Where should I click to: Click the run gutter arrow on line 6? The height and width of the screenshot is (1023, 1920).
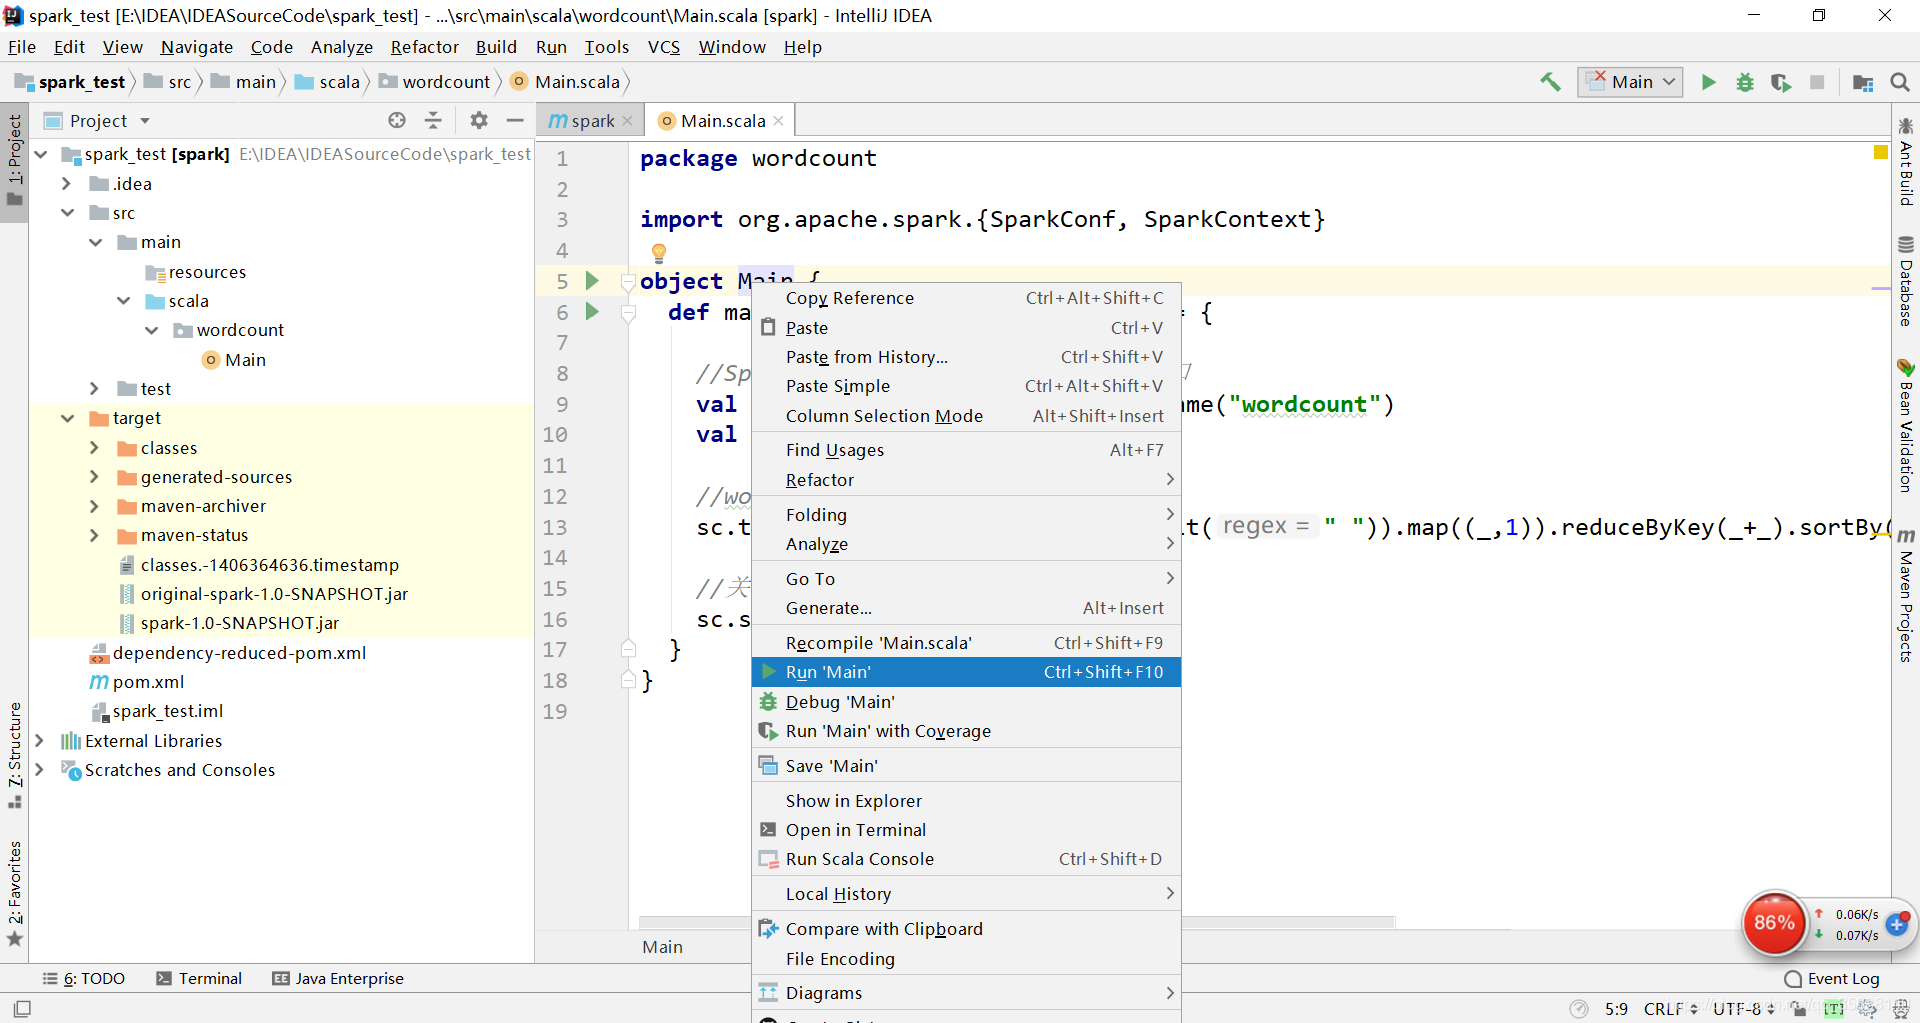pyautogui.click(x=592, y=312)
